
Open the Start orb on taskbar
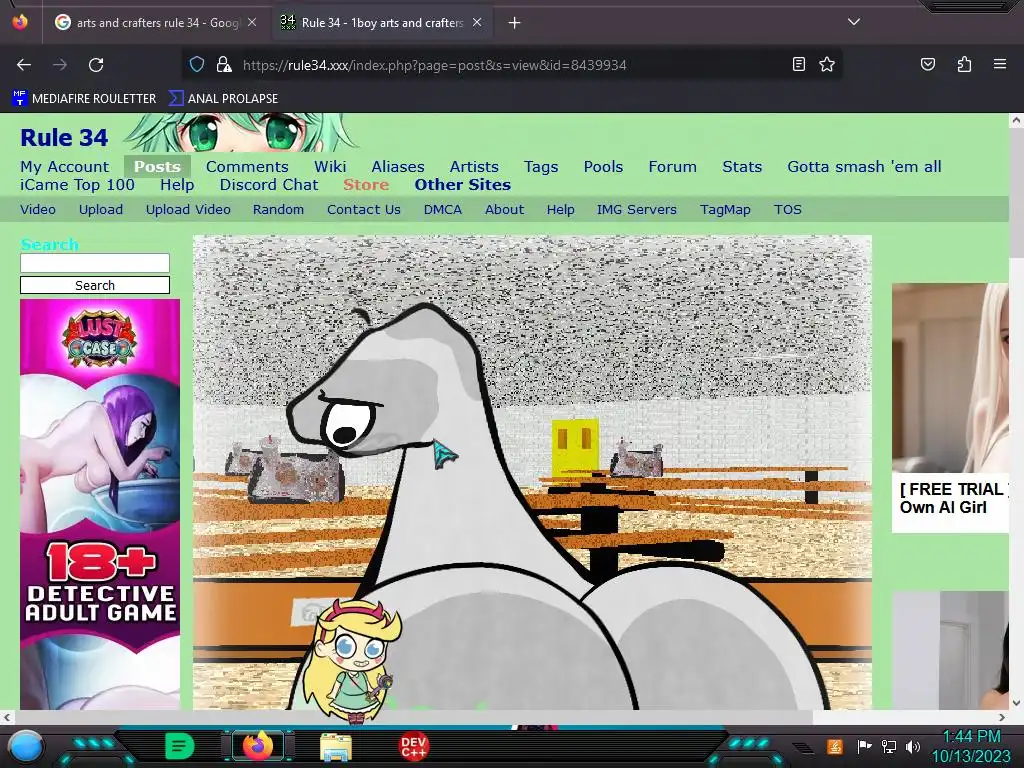[x=26, y=746]
